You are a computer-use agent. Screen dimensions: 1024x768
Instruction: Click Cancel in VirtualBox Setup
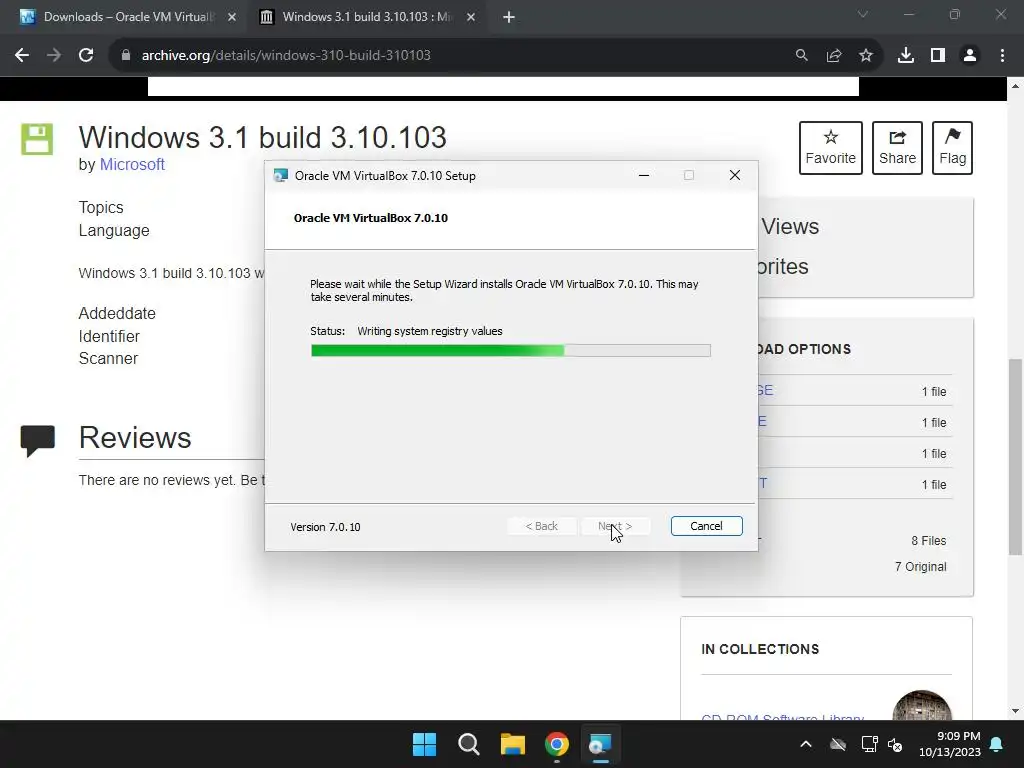point(707,526)
